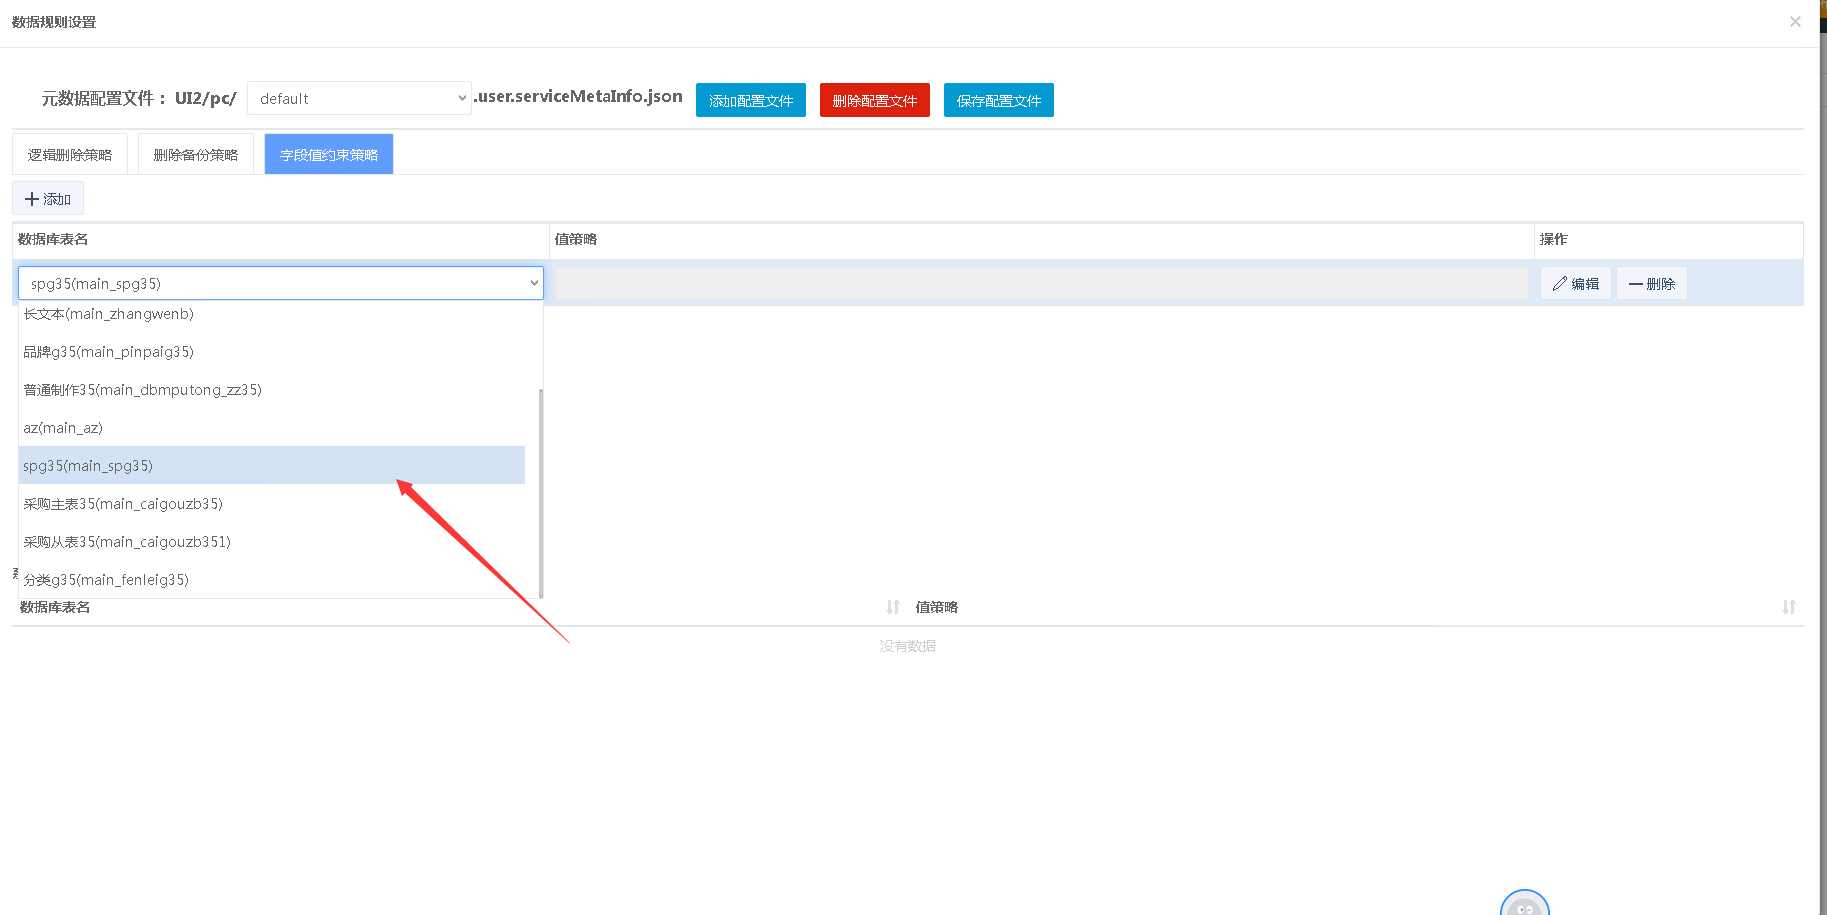This screenshot has height=915, width=1827.
Task: Select 品牌g35(main_pinpaig35) option
Action: (108, 352)
